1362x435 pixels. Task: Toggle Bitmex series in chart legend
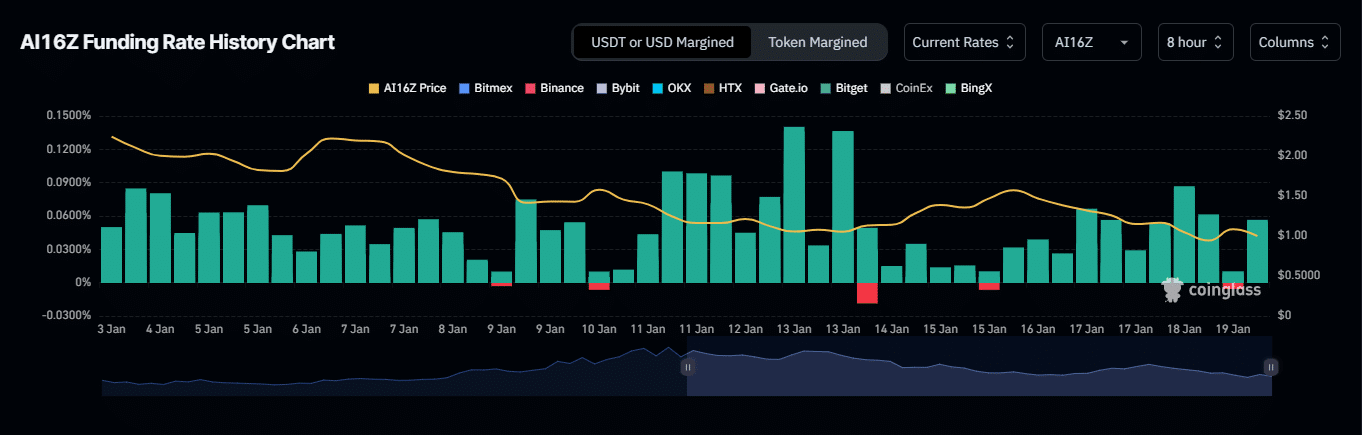tap(465, 88)
